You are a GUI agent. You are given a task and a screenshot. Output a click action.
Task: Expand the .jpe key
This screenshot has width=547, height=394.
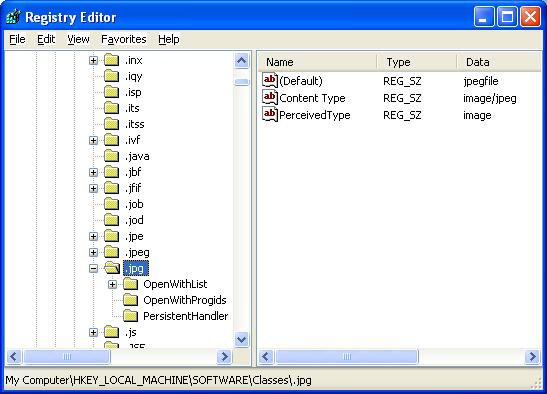[93, 237]
